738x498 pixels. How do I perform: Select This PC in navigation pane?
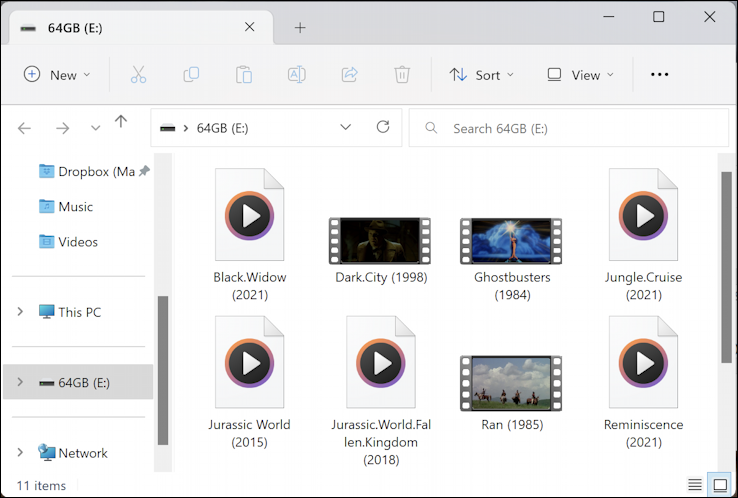[x=70, y=312]
